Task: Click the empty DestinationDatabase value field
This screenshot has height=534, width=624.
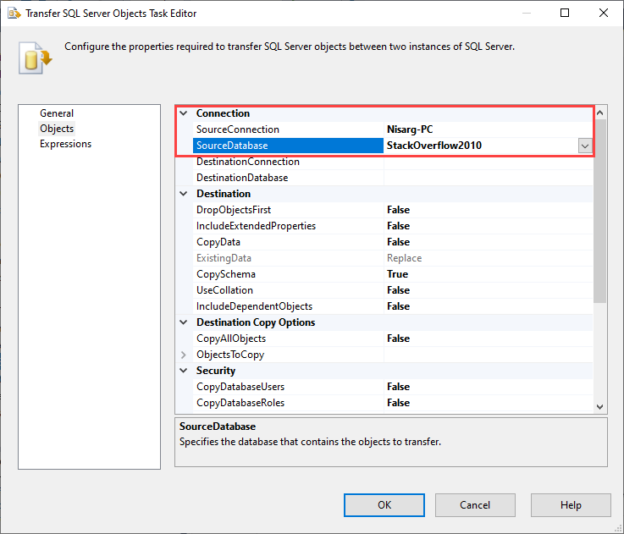Action: click(488, 177)
